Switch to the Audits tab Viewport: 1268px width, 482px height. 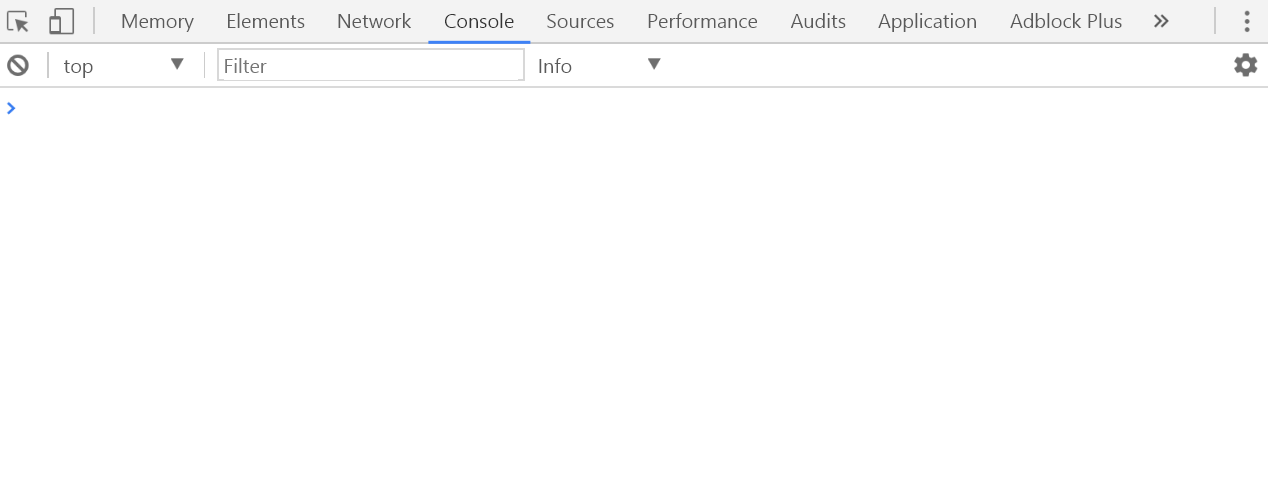[818, 21]
